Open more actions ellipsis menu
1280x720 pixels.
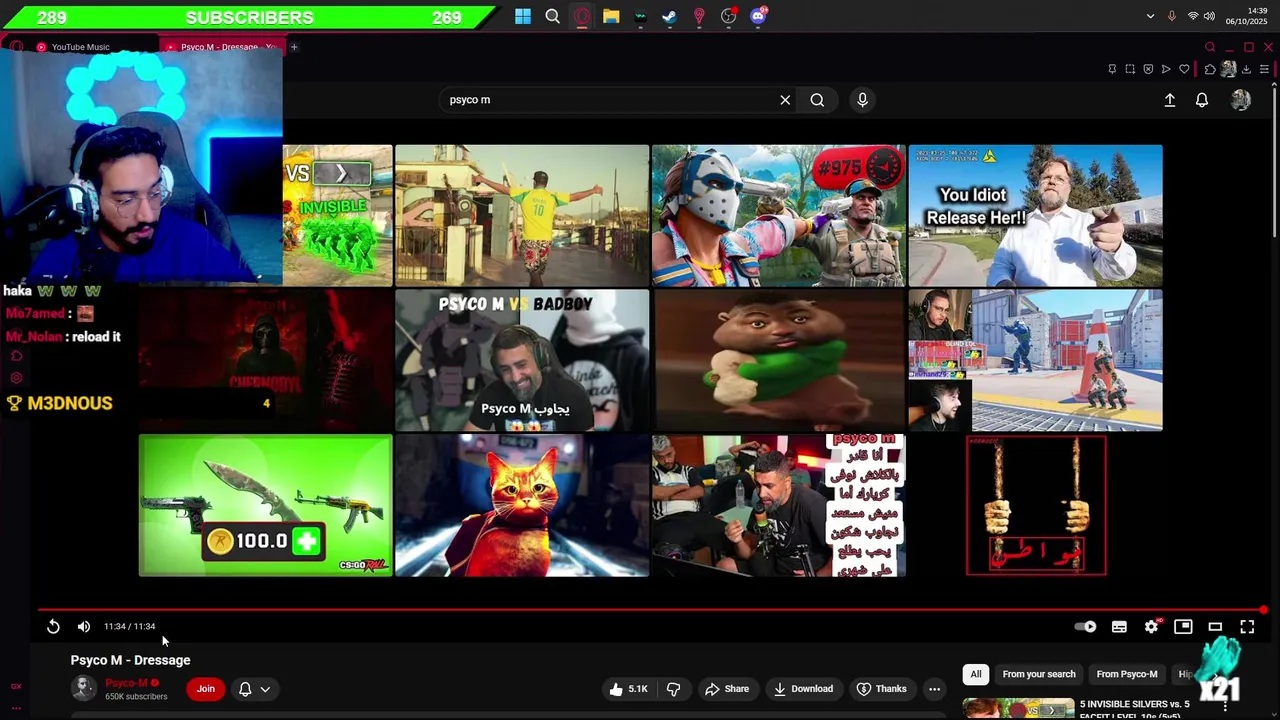[x=934, y=688]
